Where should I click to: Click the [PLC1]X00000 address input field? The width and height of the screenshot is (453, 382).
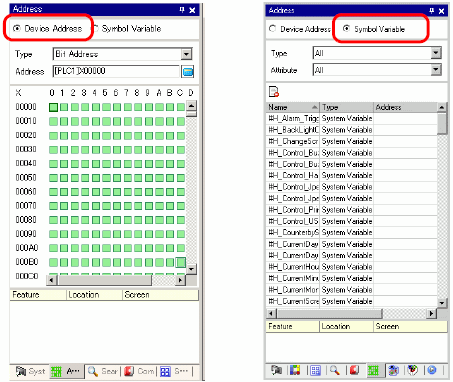[x=116, y=71]
